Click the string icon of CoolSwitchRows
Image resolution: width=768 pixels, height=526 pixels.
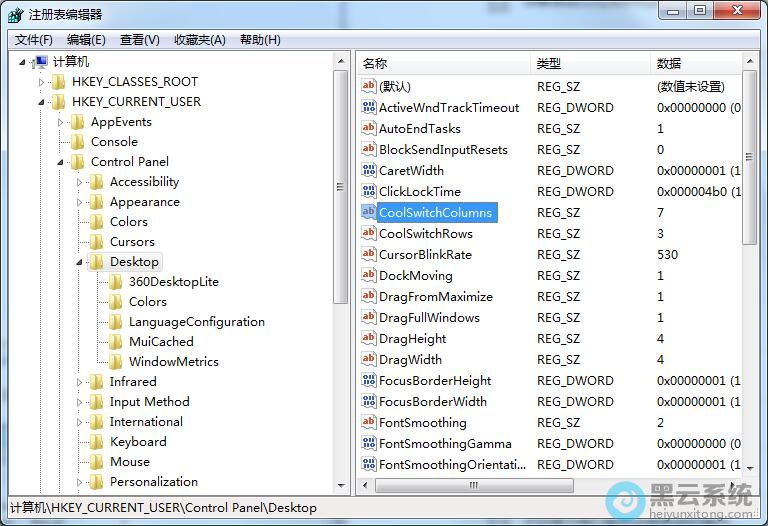pyautogui.click(x=368, y=233)
